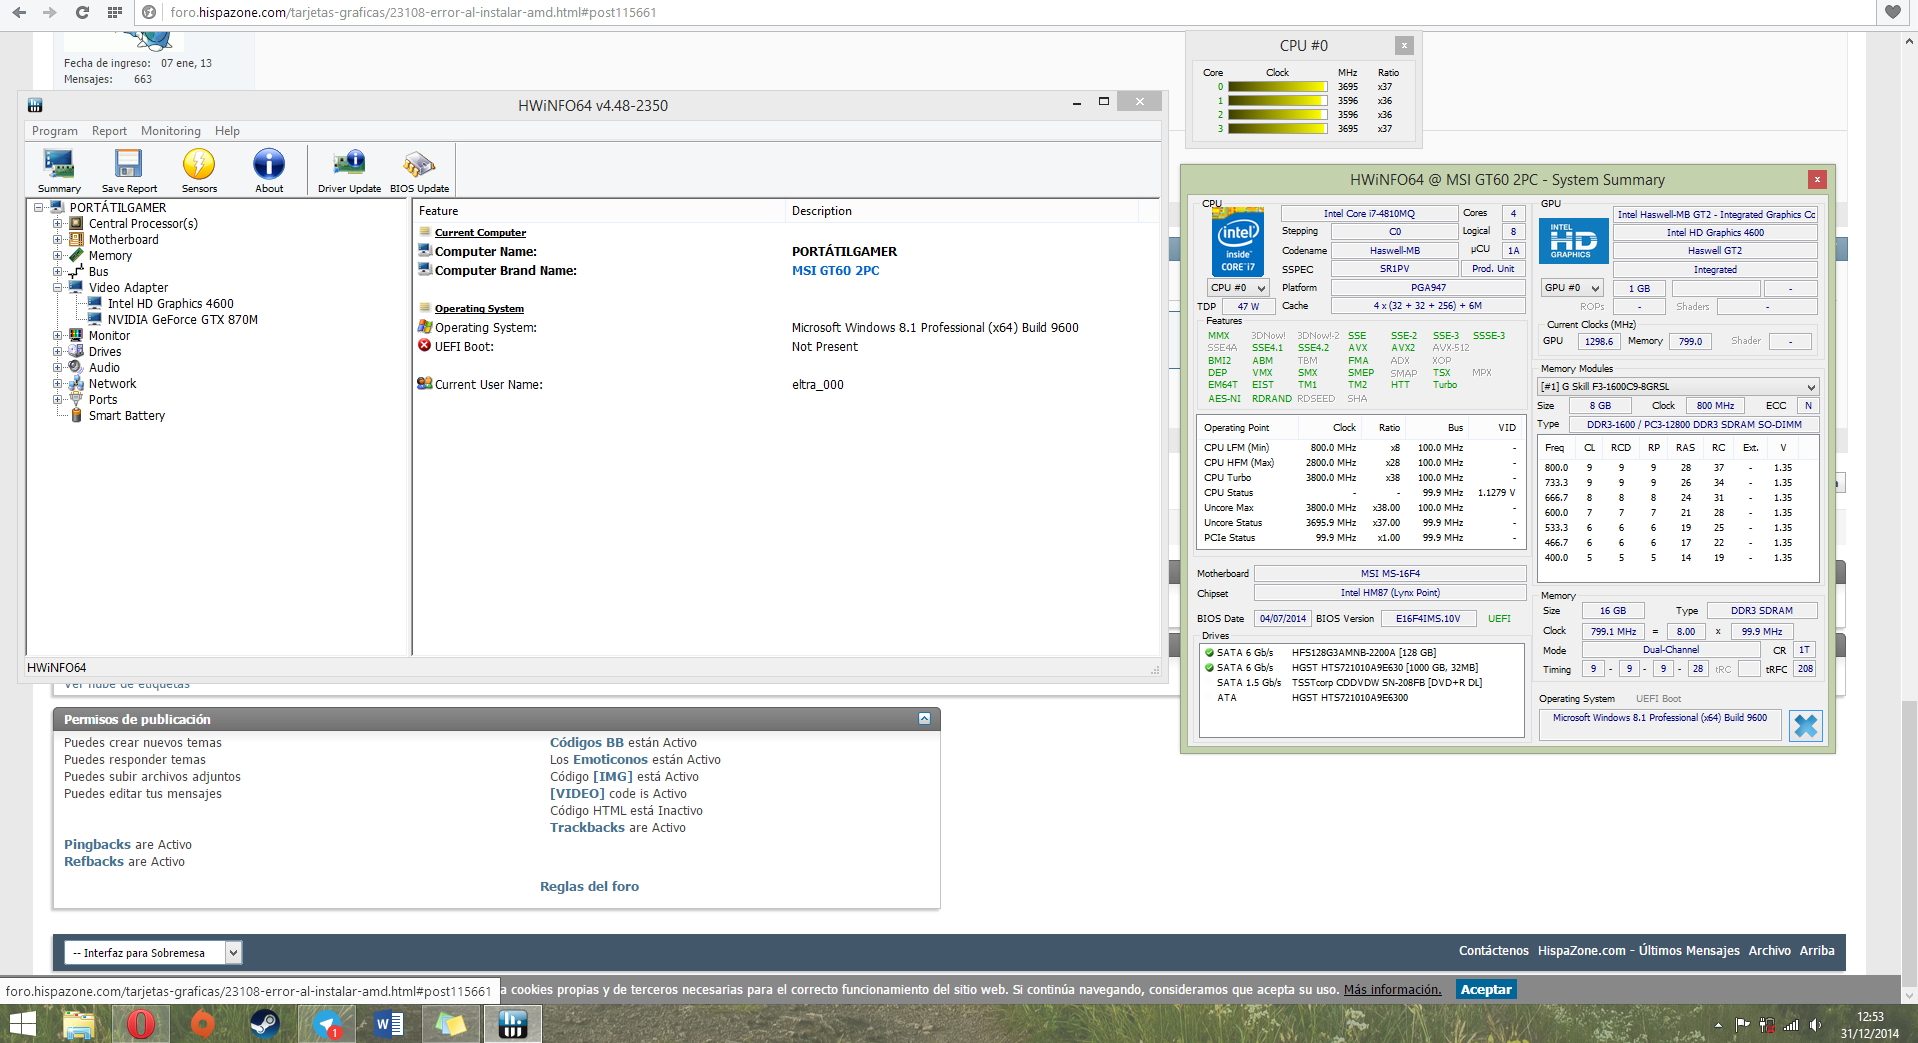Open the Windows Start button

coord(22,1024)
